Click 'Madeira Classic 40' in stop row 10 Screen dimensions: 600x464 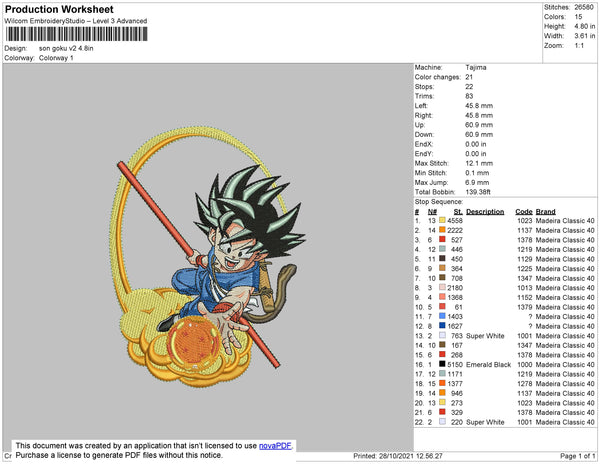pos(565,307)
